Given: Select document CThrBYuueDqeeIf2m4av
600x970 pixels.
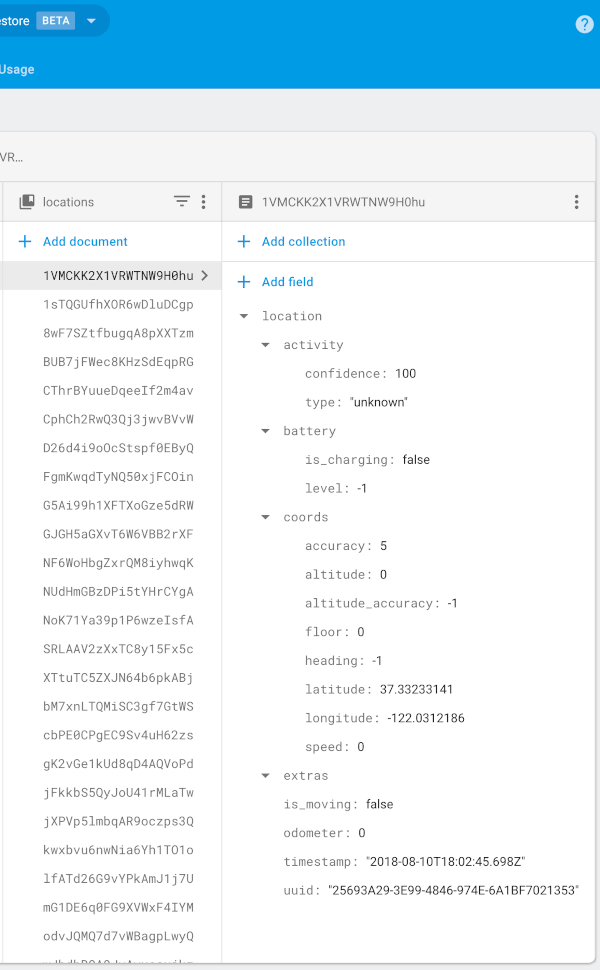Looking at the screenshot, I should 118,390.
